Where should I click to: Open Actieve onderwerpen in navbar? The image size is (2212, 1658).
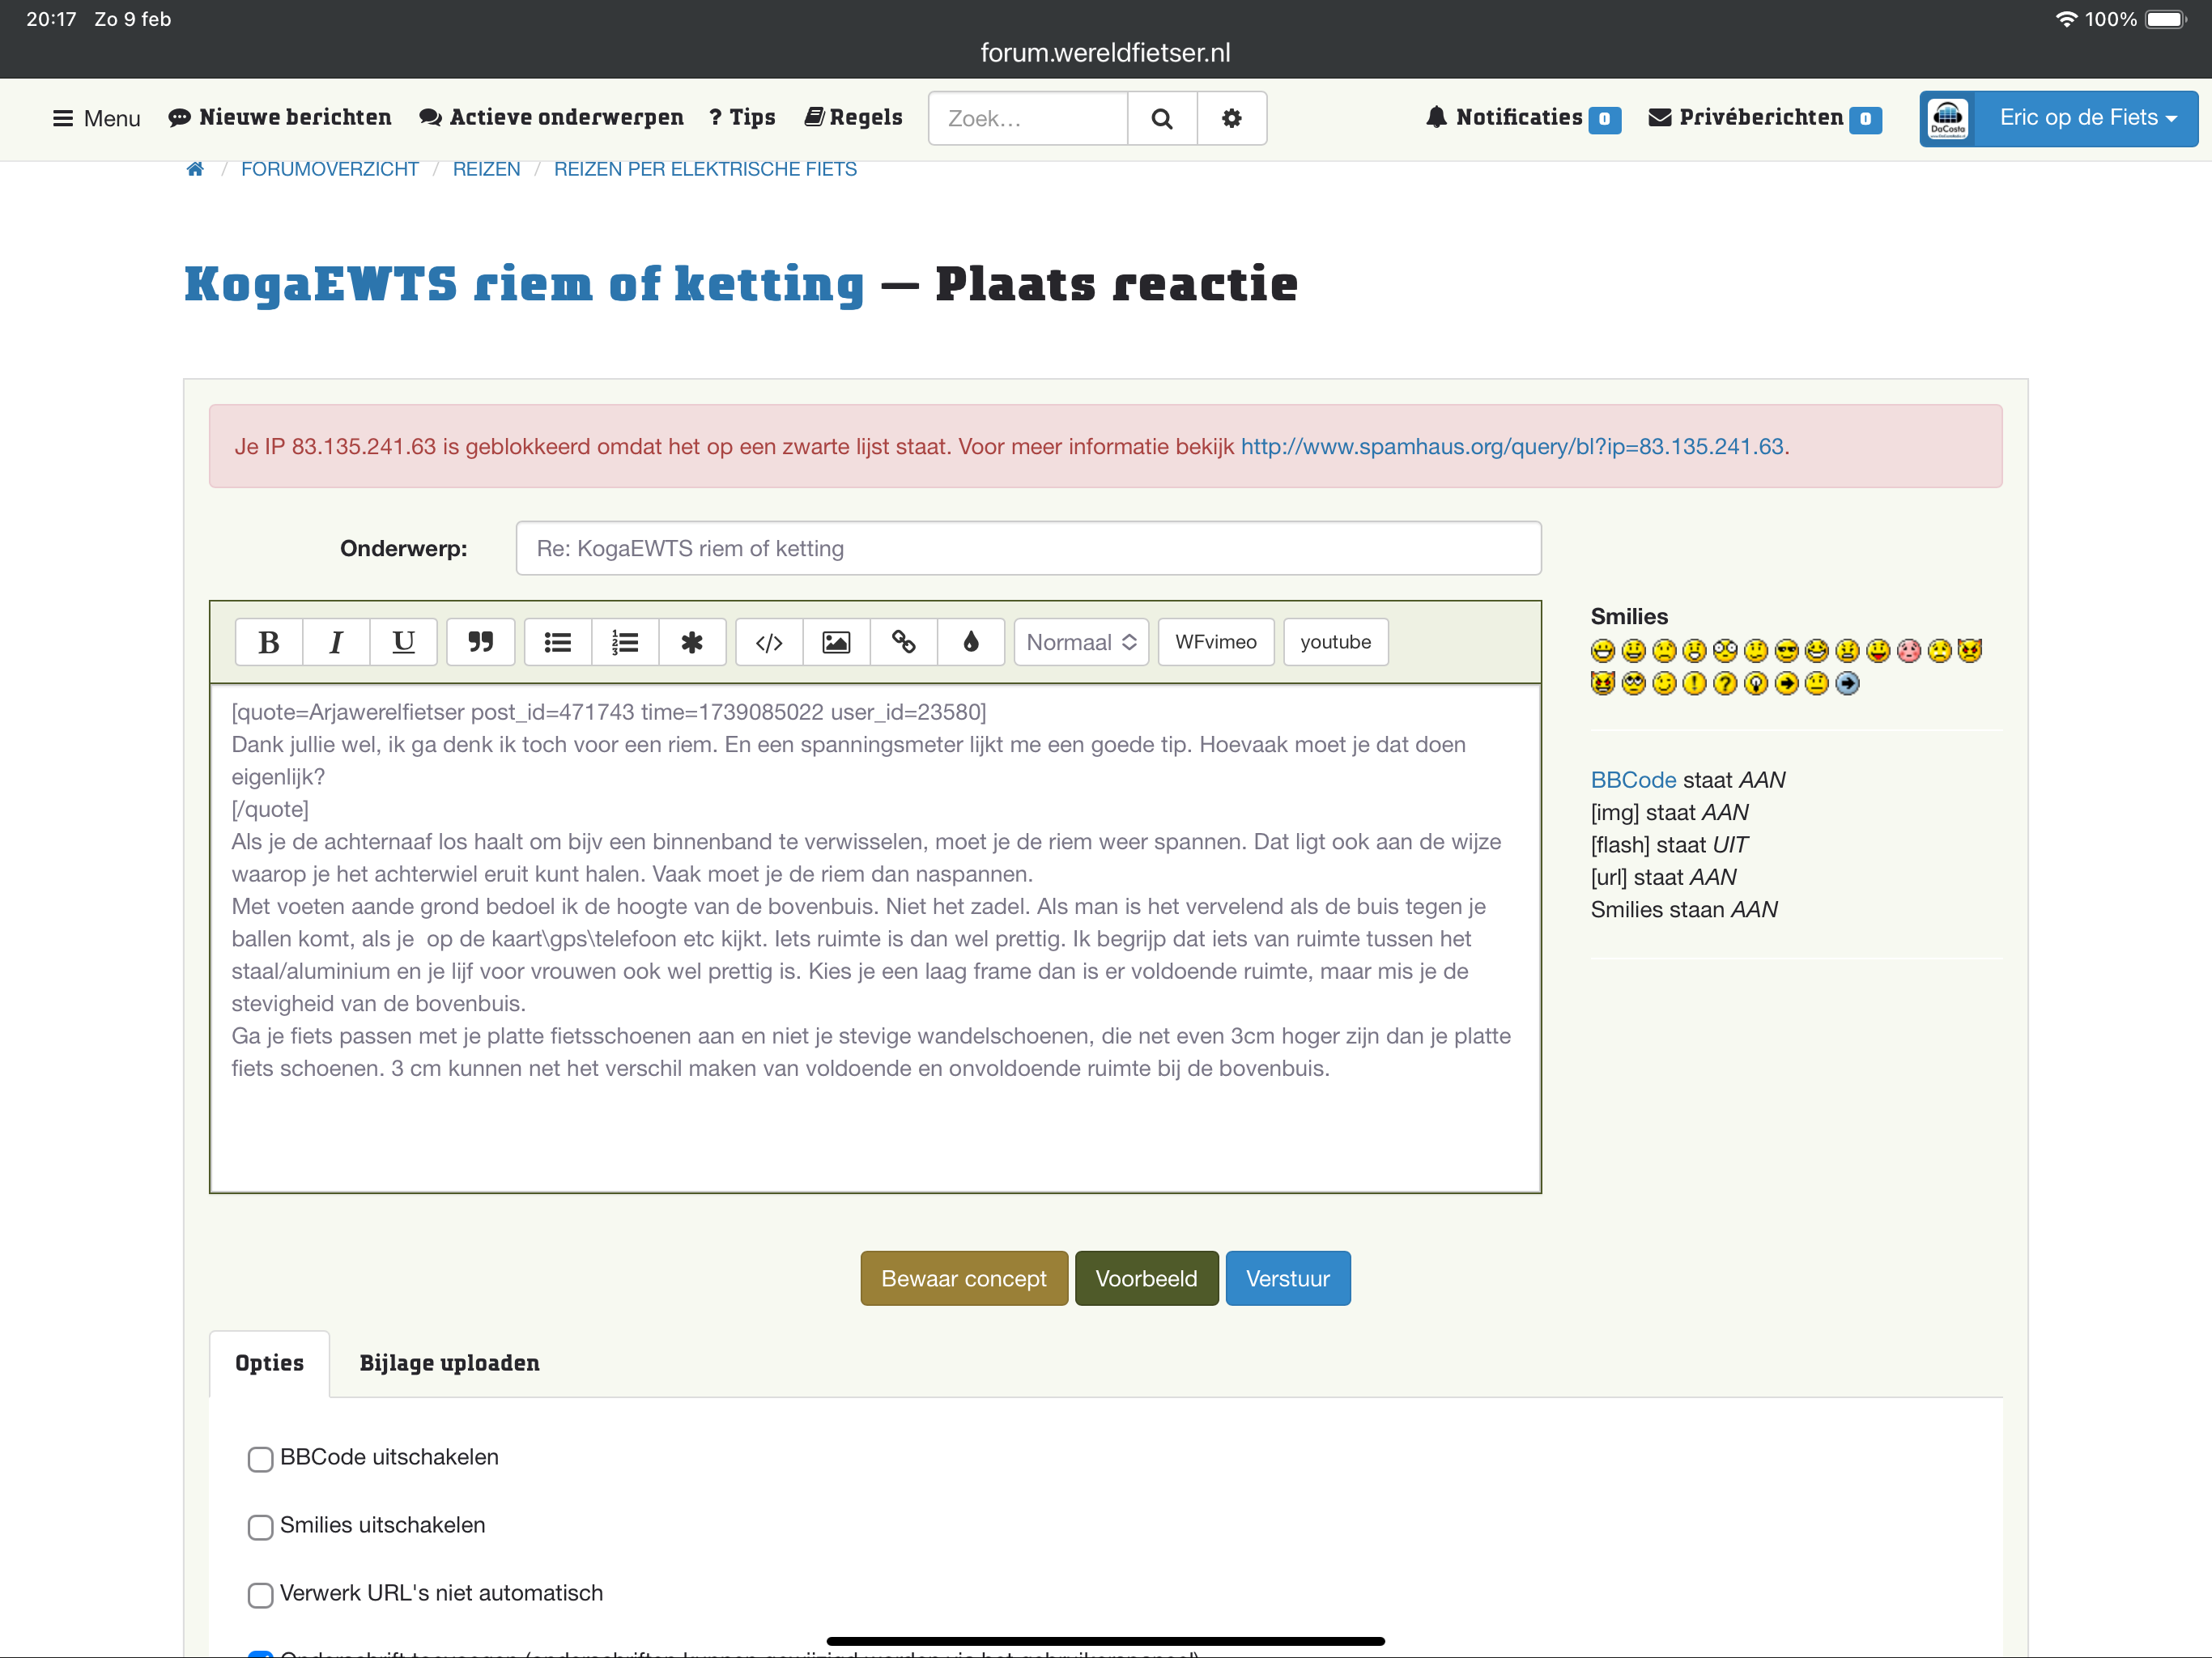pyautogui.click(x=552, y=118)
